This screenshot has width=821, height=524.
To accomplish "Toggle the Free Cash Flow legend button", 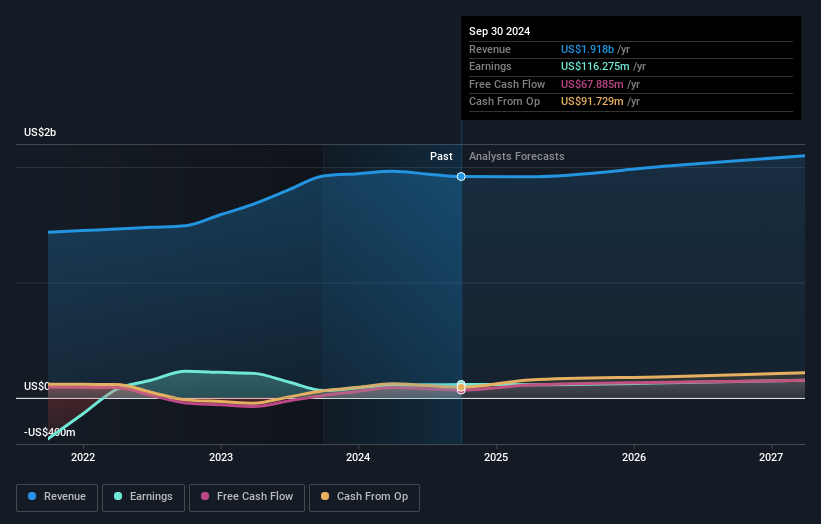I will [247, 497].
